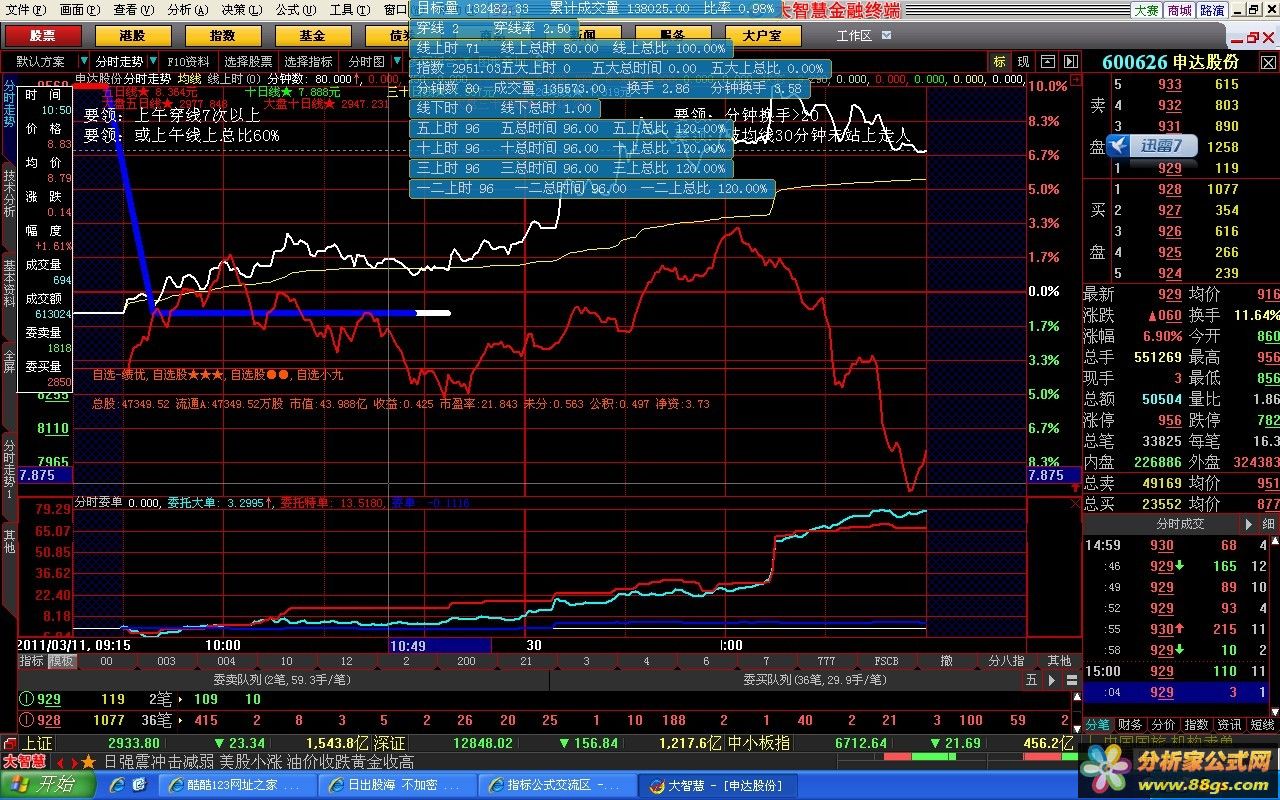Open the 分析(A) menu
Viewport: 1280px width, 800px height.
pyautogui.click(x=187, y=10)
